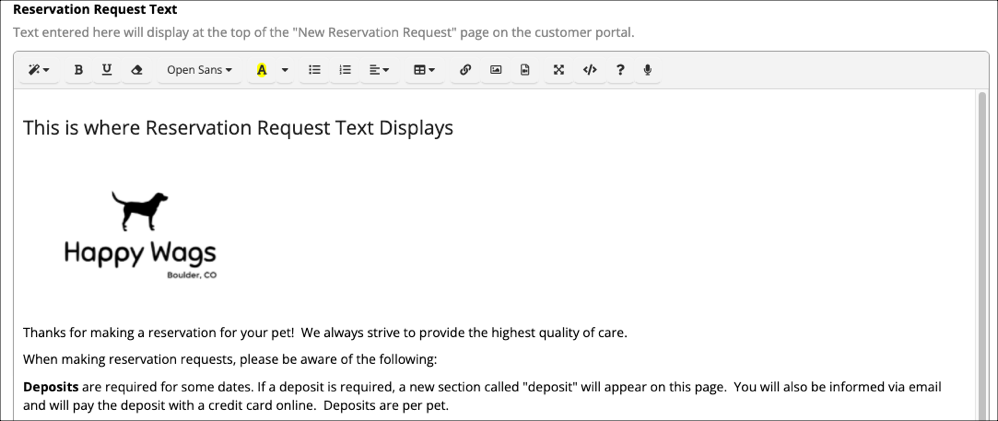Insert a file with the document icon
Image resolution: width=998 pixels, height=421 pixels.
[524, 70]
